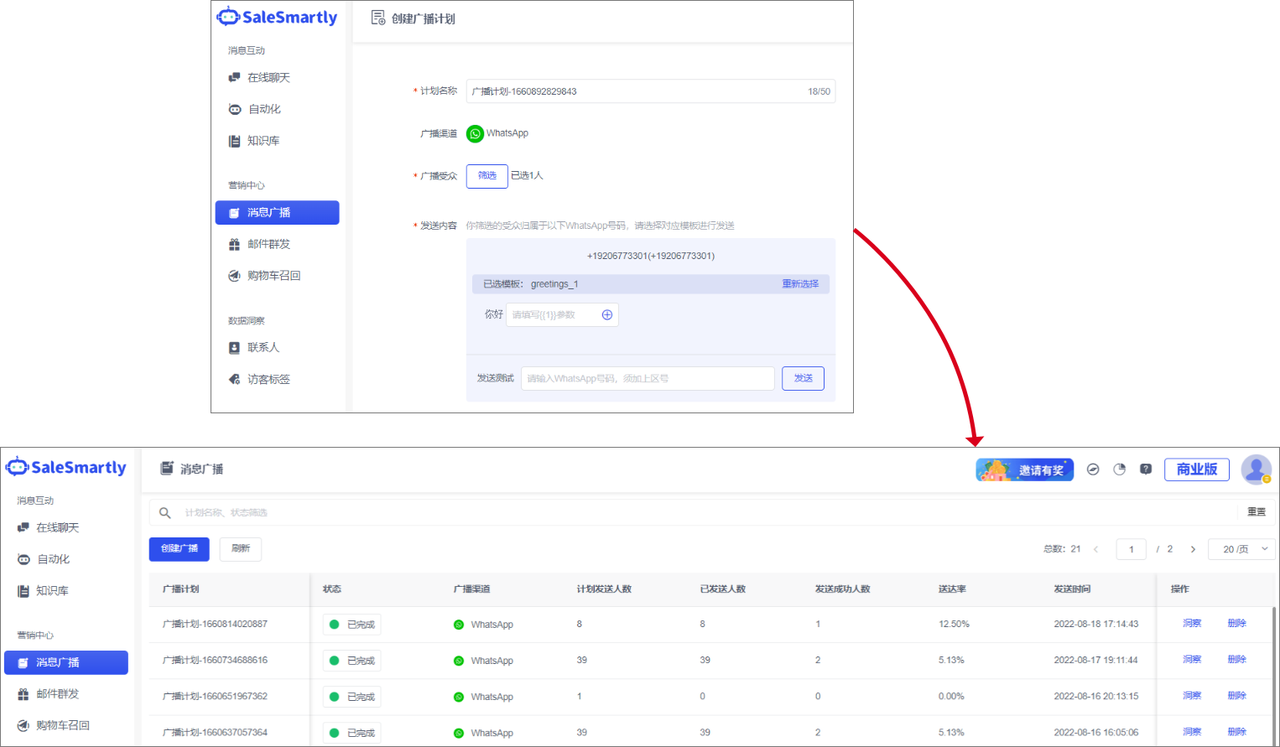
Task: Expand the 20/页 page size dropdown
Action: 1241,549
